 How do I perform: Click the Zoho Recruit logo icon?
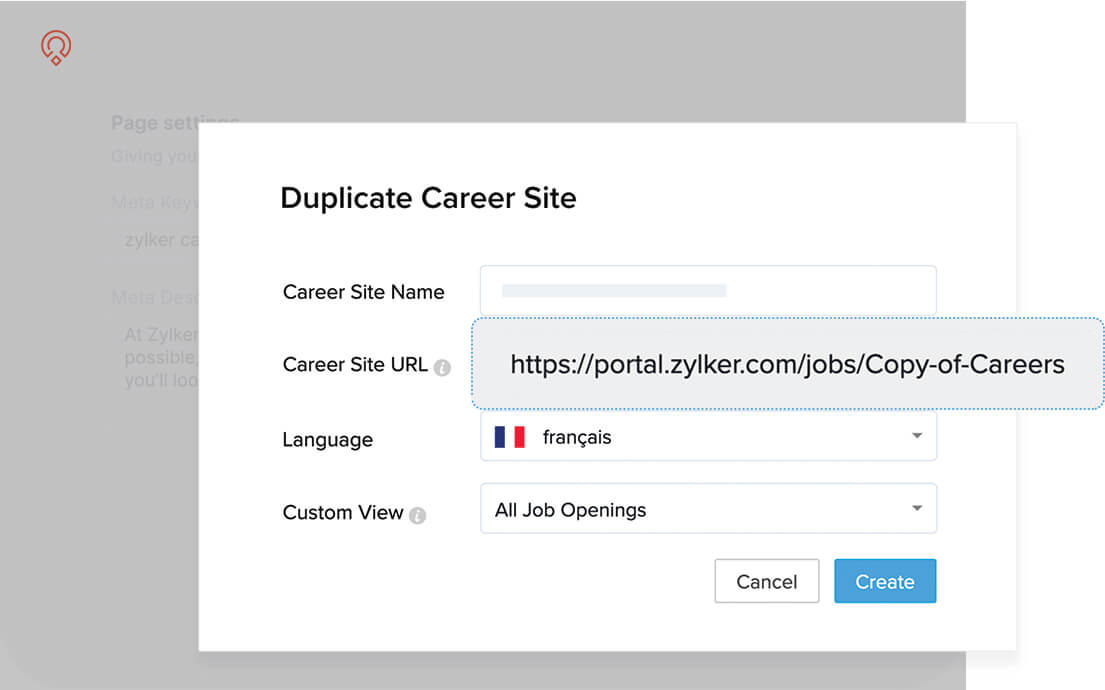pyautogui.click(x=56, y=48)
